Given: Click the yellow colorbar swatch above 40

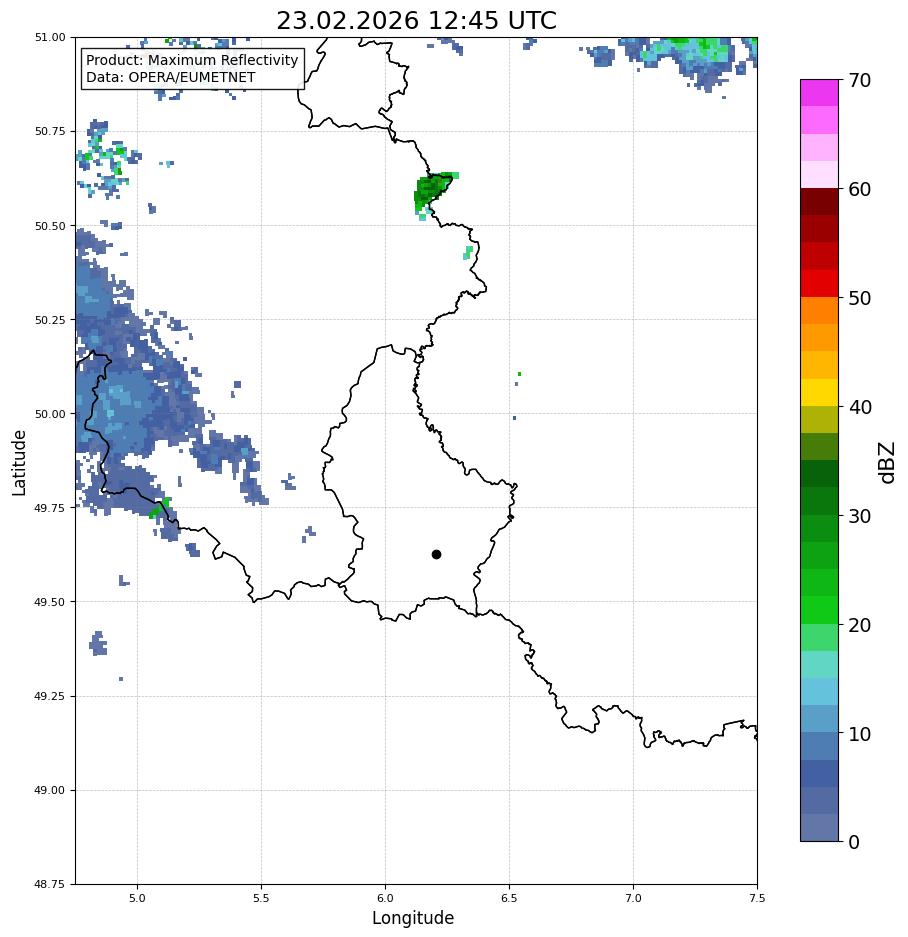Looking at the screenshot, I should 820,393.
